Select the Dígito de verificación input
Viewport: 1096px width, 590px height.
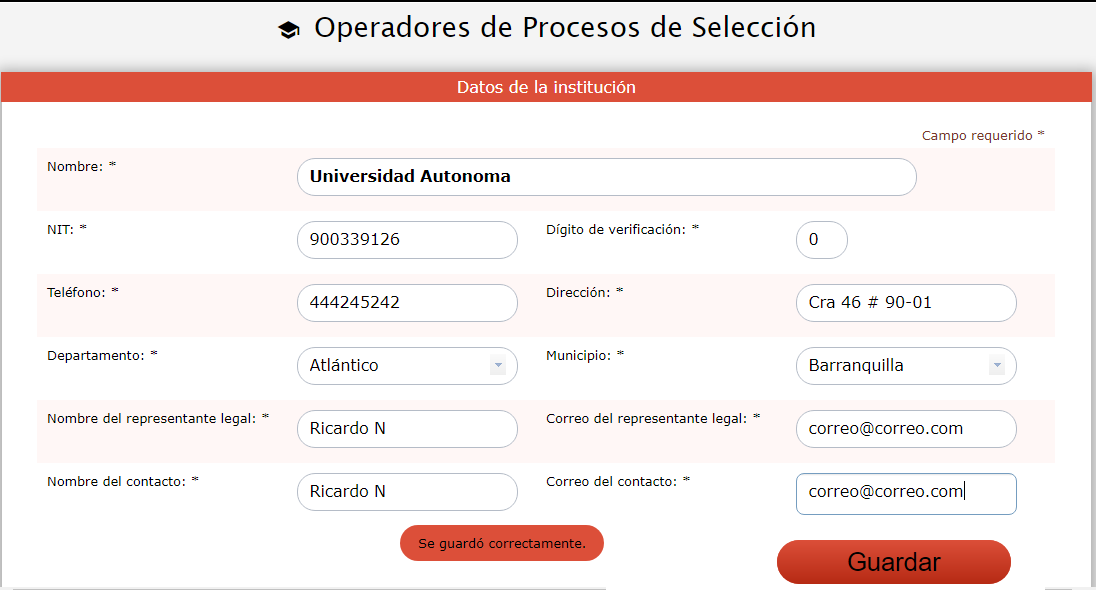821,240
